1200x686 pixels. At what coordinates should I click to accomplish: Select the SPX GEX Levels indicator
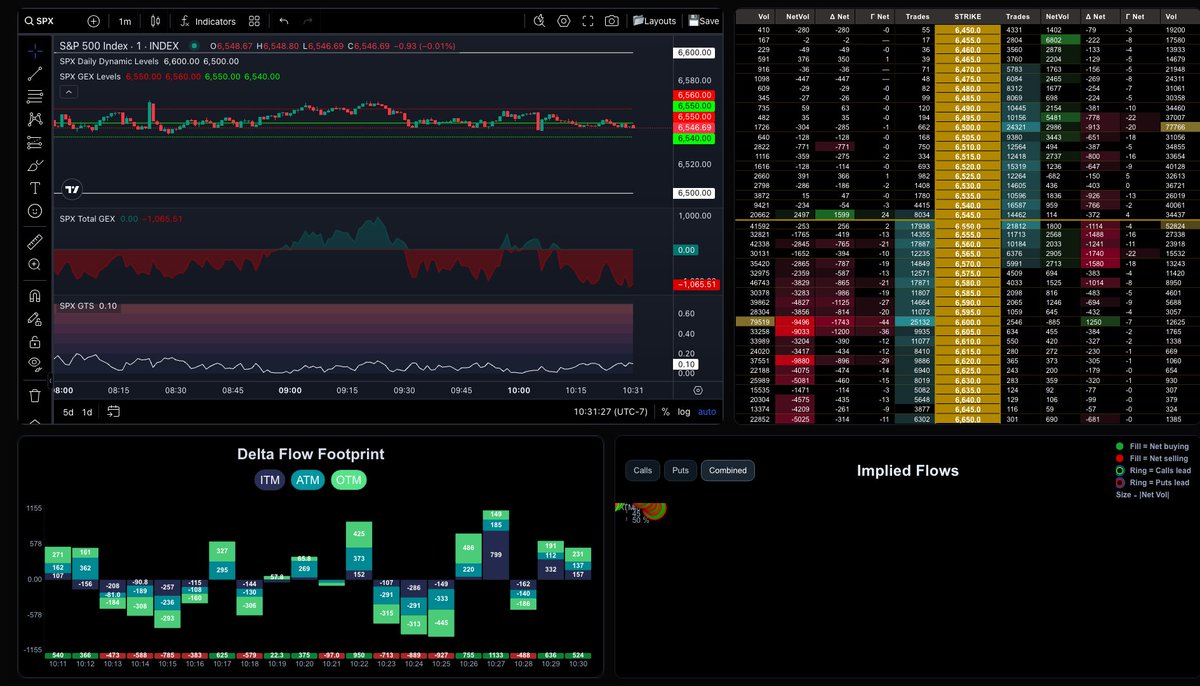(90, 76)
